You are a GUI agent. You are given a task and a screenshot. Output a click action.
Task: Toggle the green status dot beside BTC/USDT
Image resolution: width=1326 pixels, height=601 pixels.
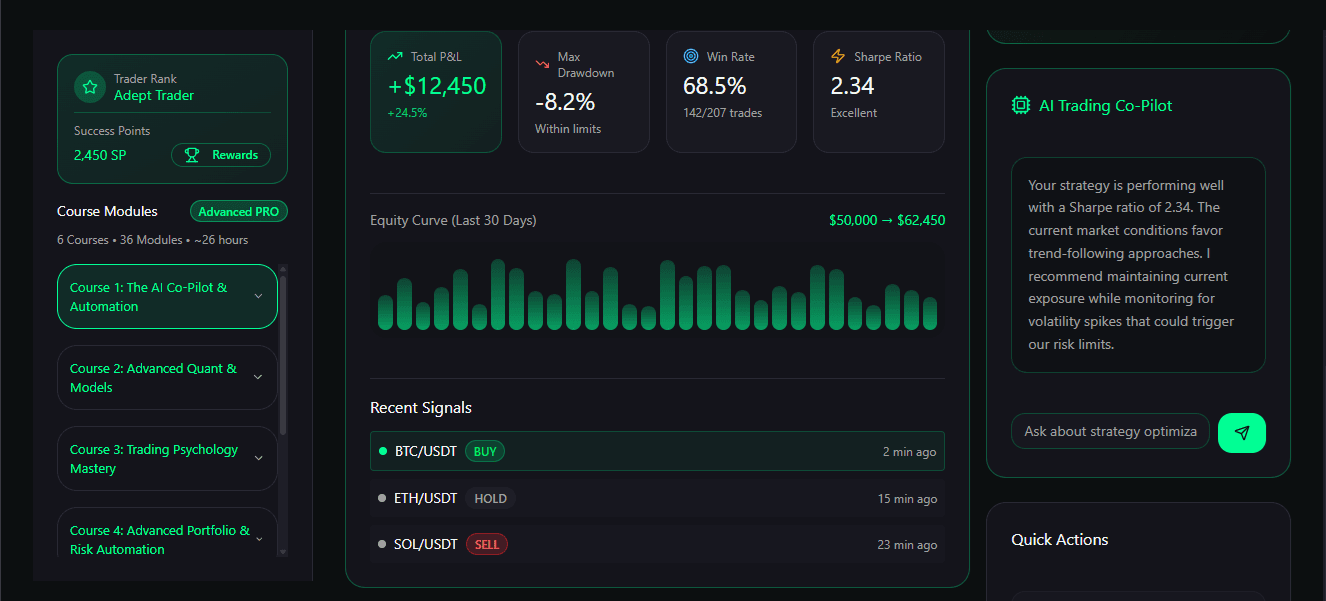tap(382, 451)
